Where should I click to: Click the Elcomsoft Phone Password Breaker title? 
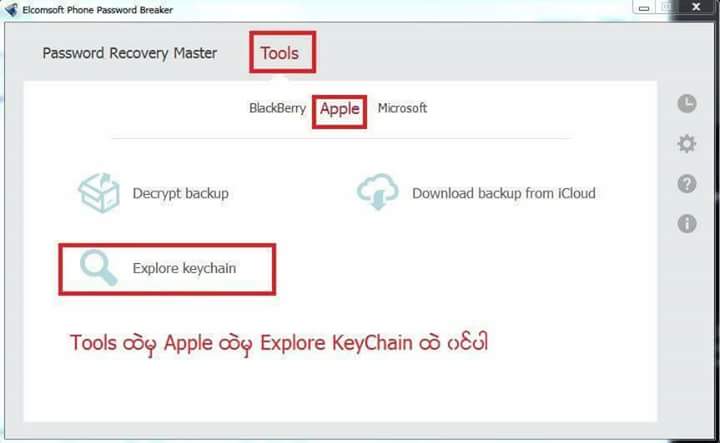coord(97,10)
